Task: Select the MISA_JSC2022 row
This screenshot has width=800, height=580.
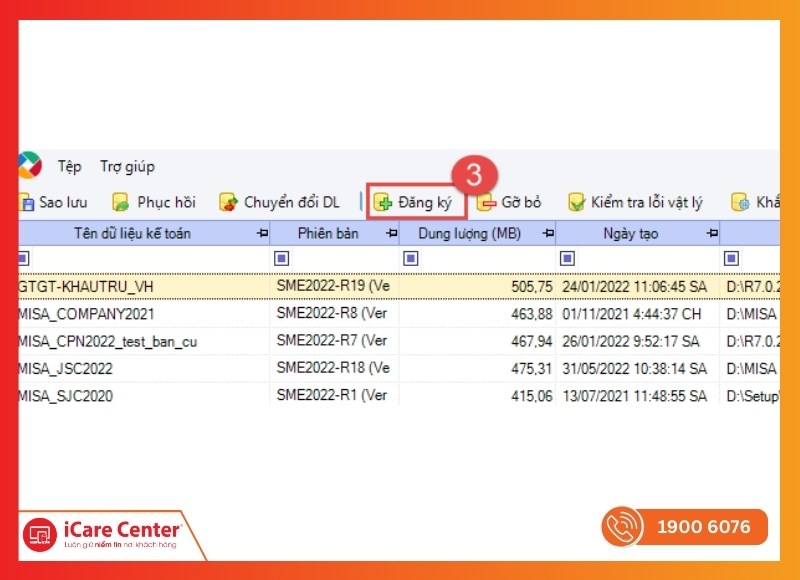Action: [x=399, y=368]
